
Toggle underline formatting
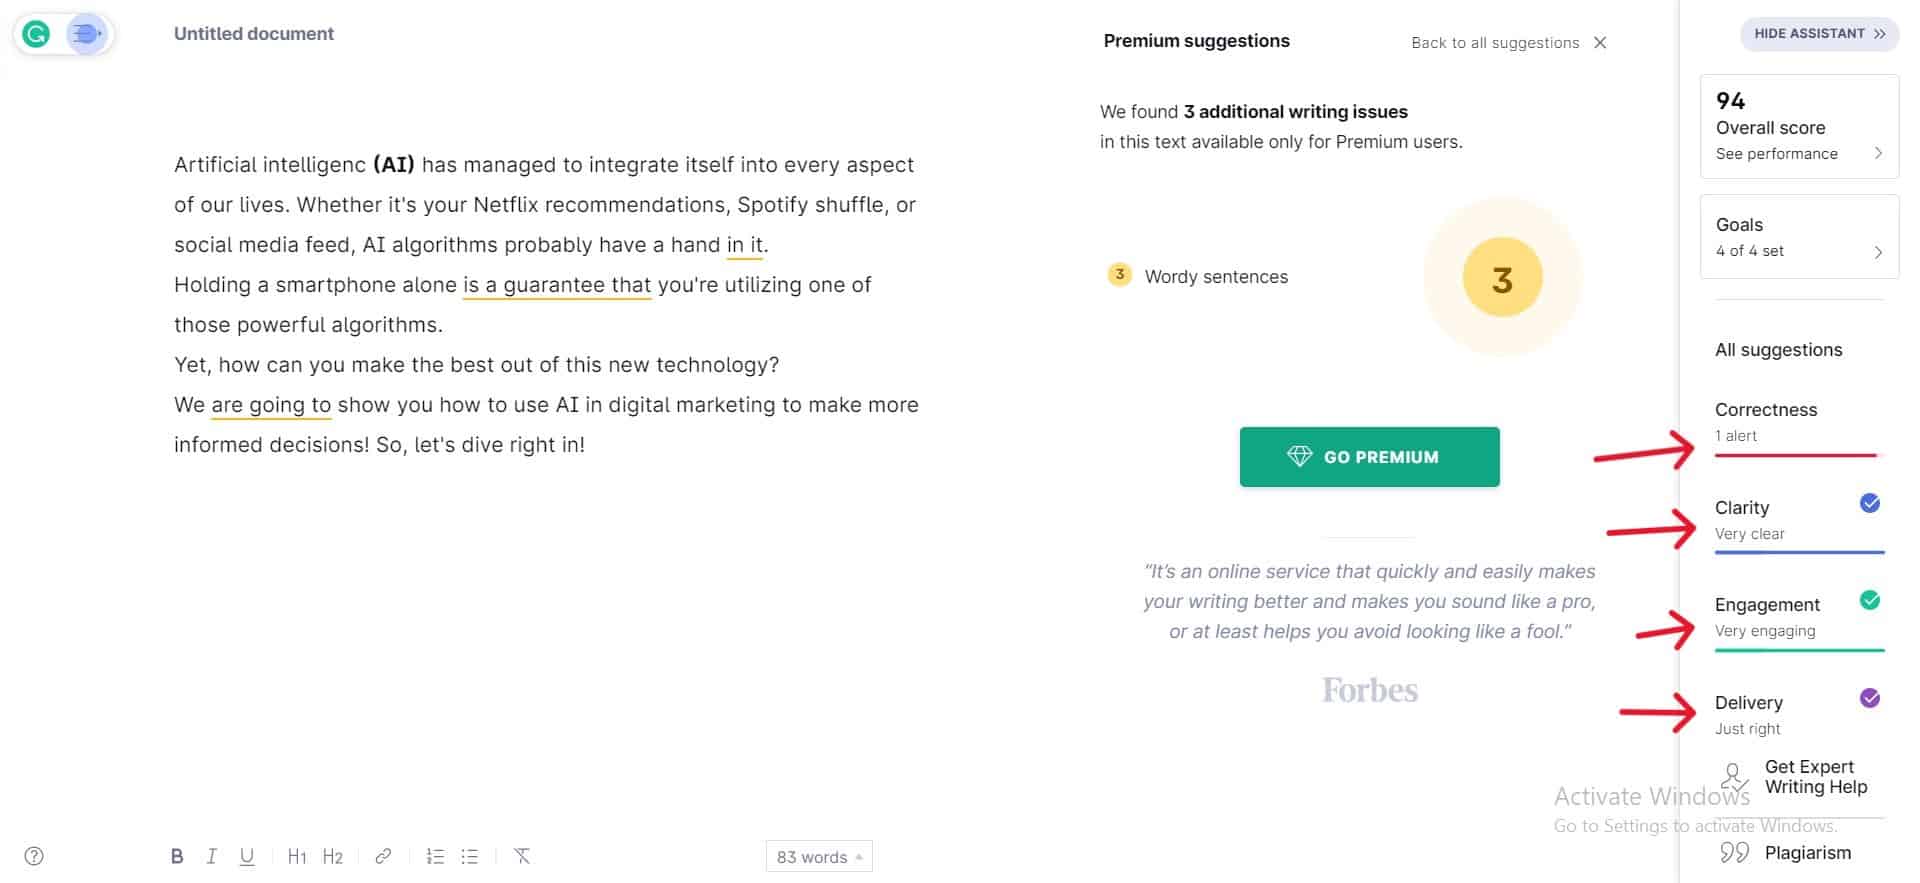246,856
